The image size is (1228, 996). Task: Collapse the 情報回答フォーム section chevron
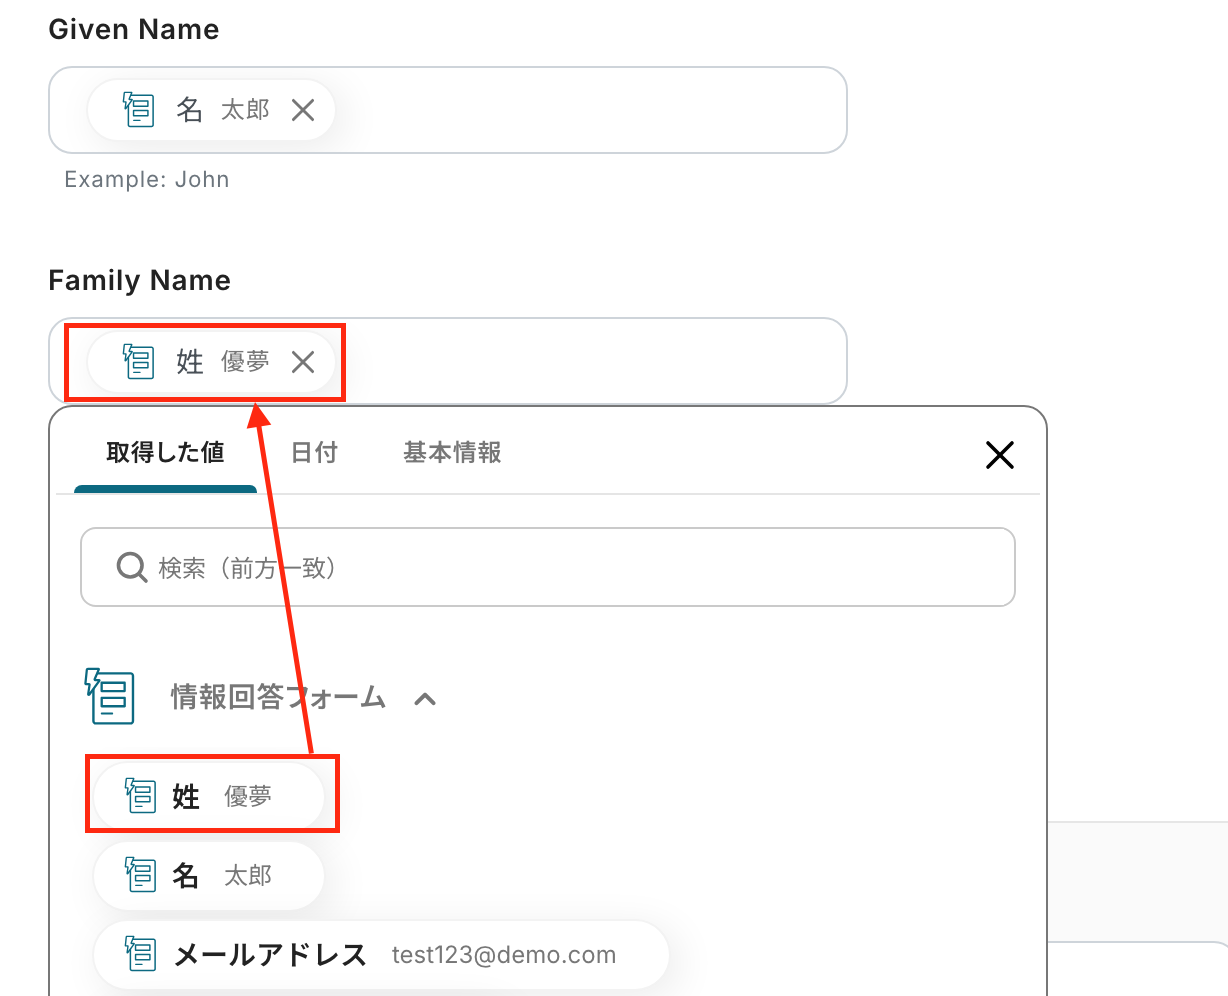pyautogui.click(x=425, y=699)
